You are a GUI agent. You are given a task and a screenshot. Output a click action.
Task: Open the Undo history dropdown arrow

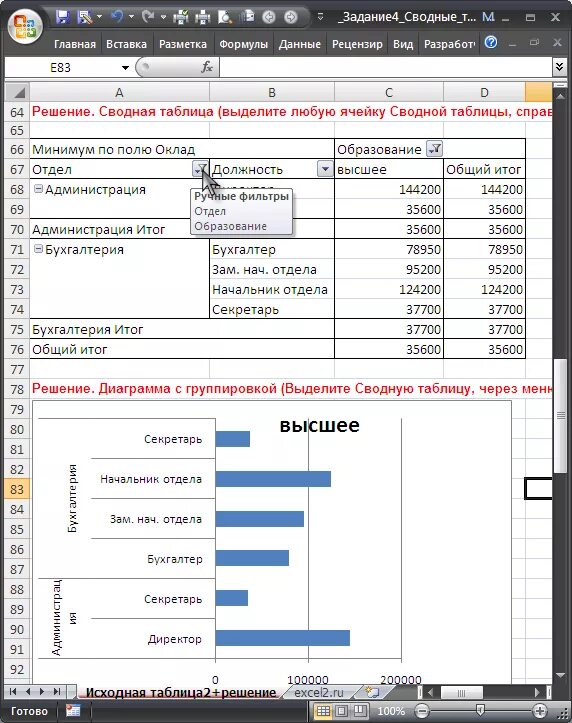tap(131, 17)
